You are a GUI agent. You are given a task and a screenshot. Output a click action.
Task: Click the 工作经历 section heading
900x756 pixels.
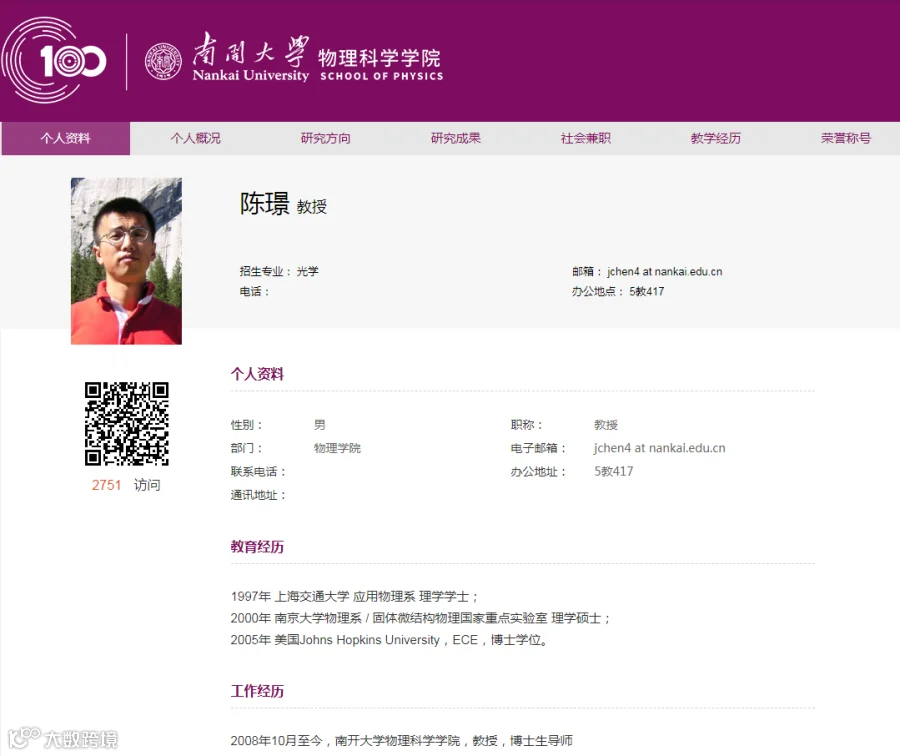click(257, 691)
